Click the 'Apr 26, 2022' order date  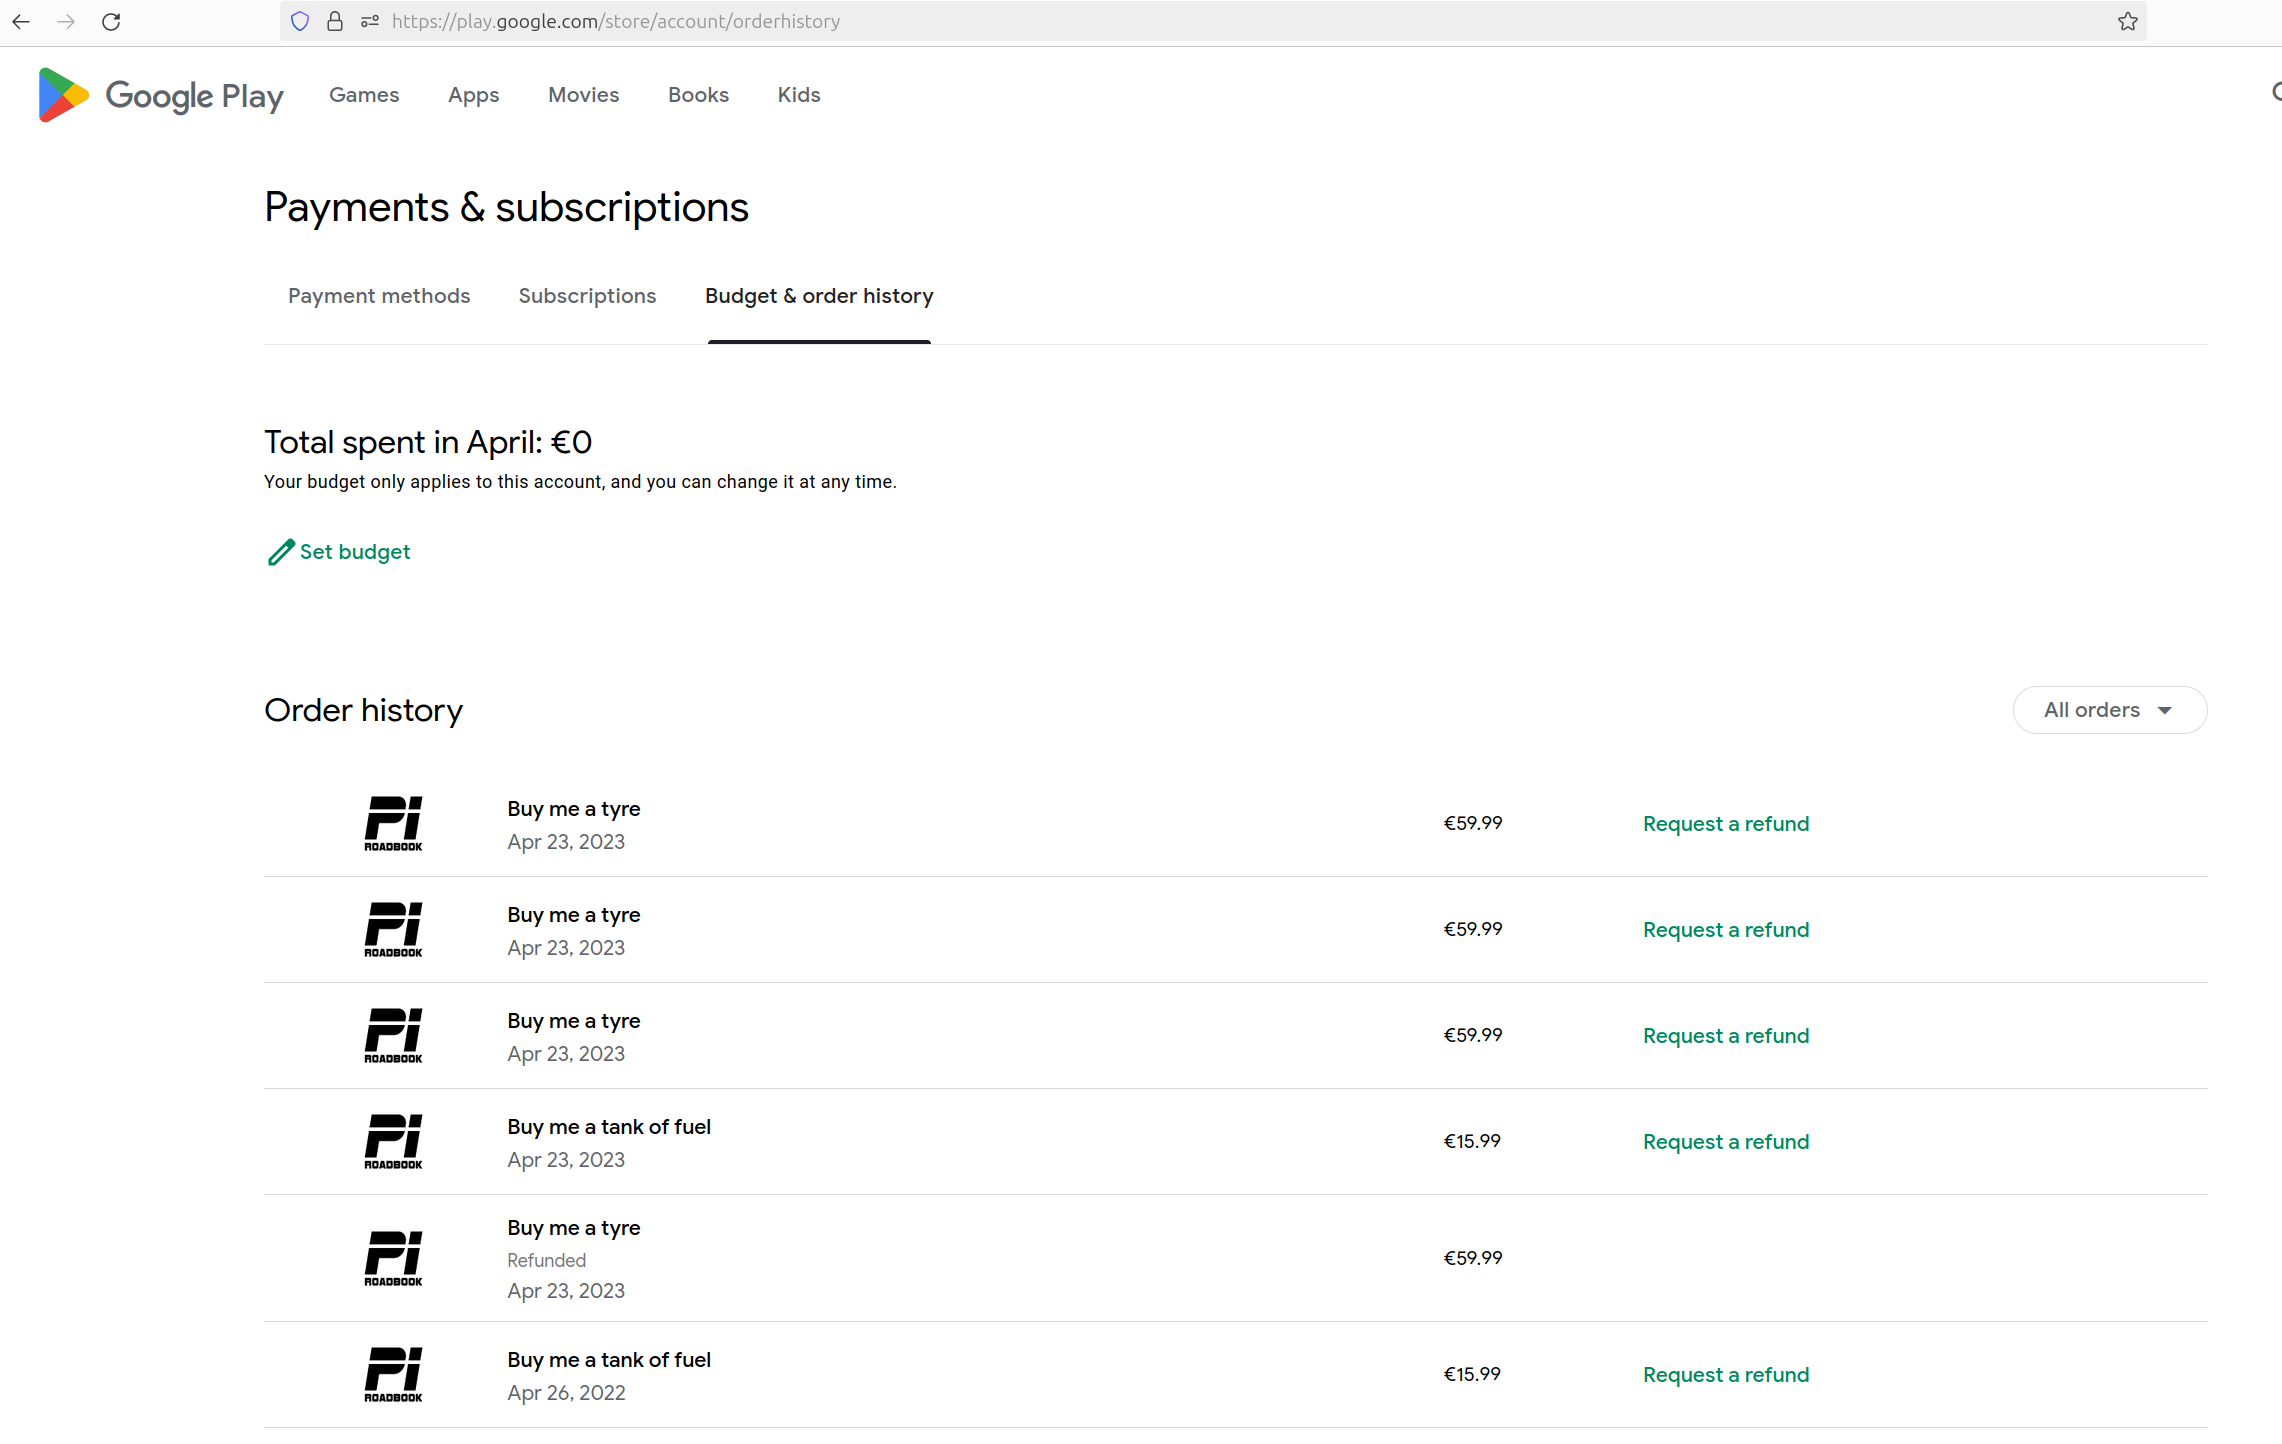coord(566,1393)
